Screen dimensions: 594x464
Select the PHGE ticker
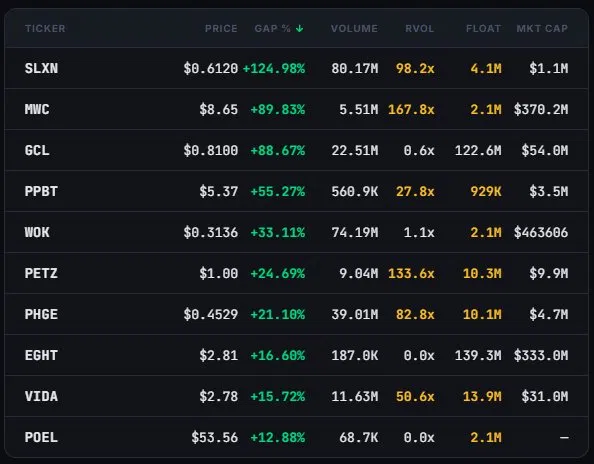(x=41, y=314)
